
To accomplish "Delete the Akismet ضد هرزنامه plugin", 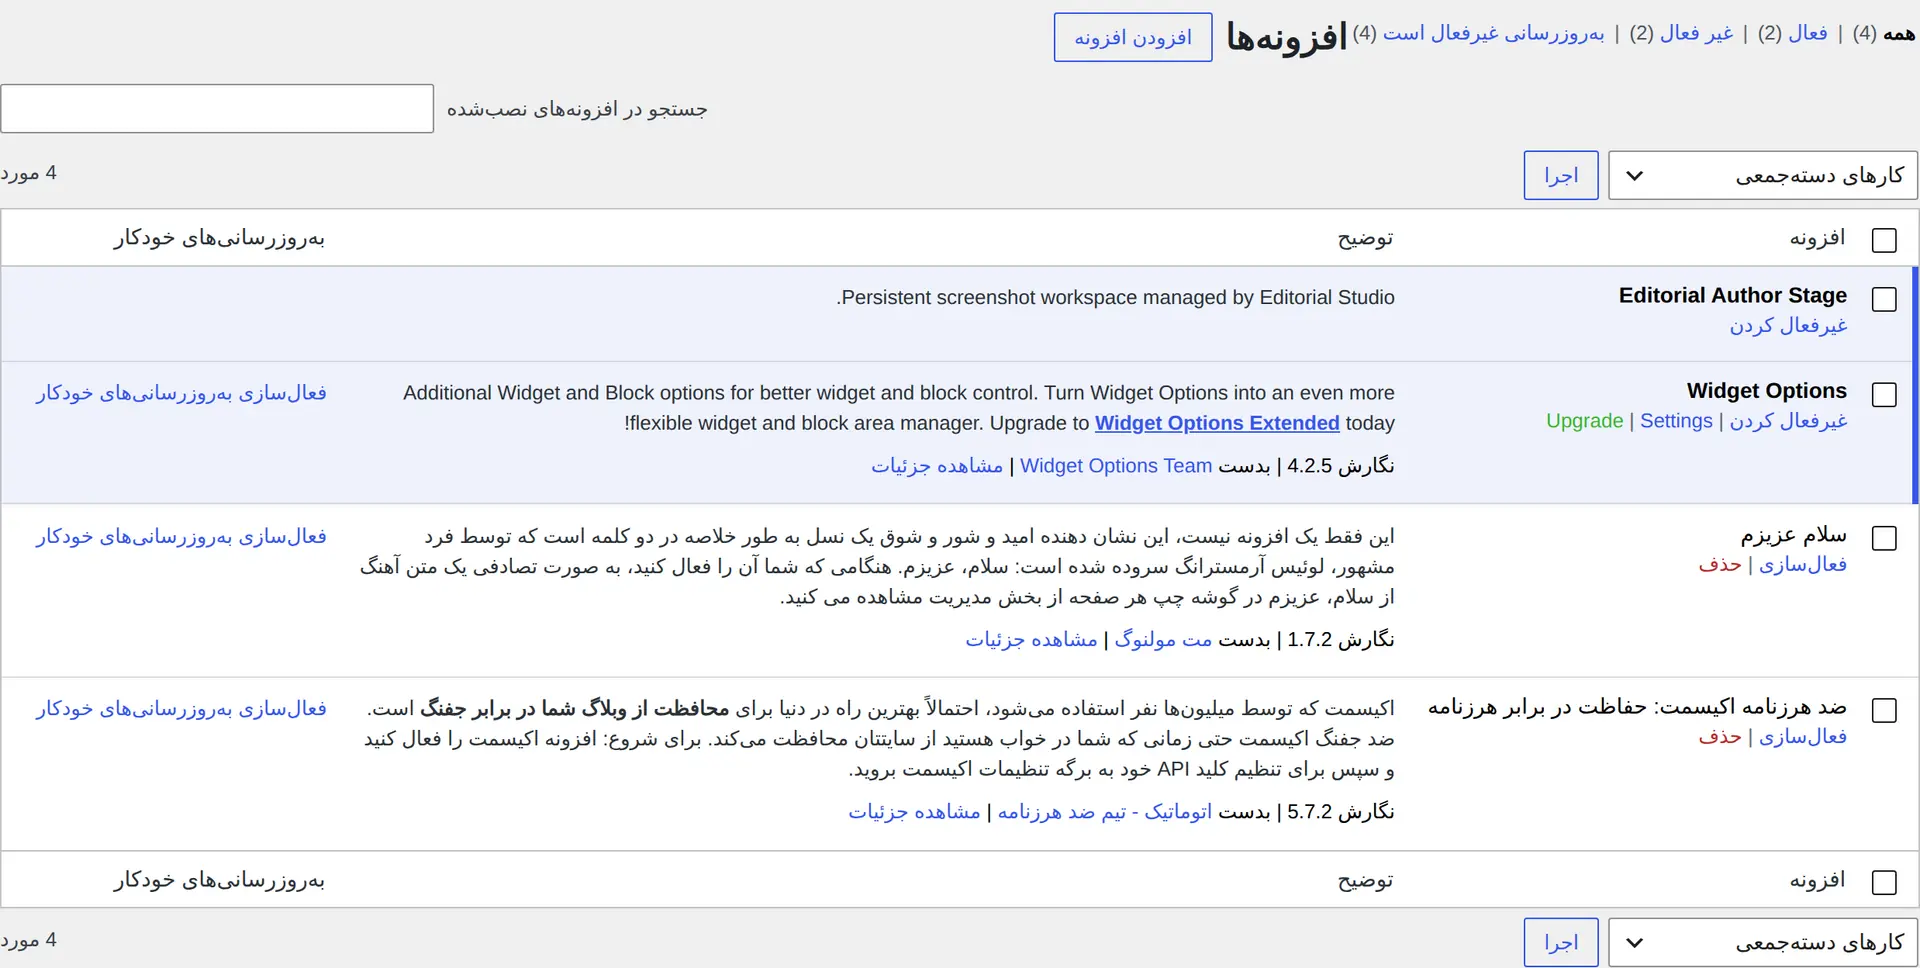I will tap(1720, 736).
